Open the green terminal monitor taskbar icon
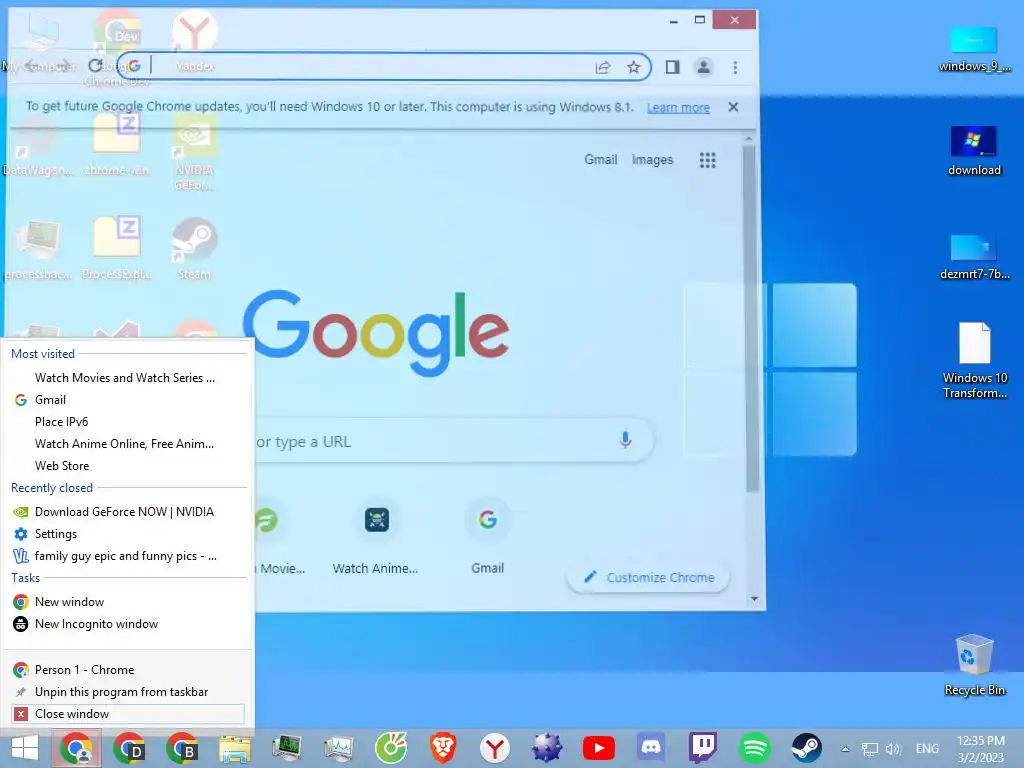This screenshot has width=1024, height=768. pos(287,748)
